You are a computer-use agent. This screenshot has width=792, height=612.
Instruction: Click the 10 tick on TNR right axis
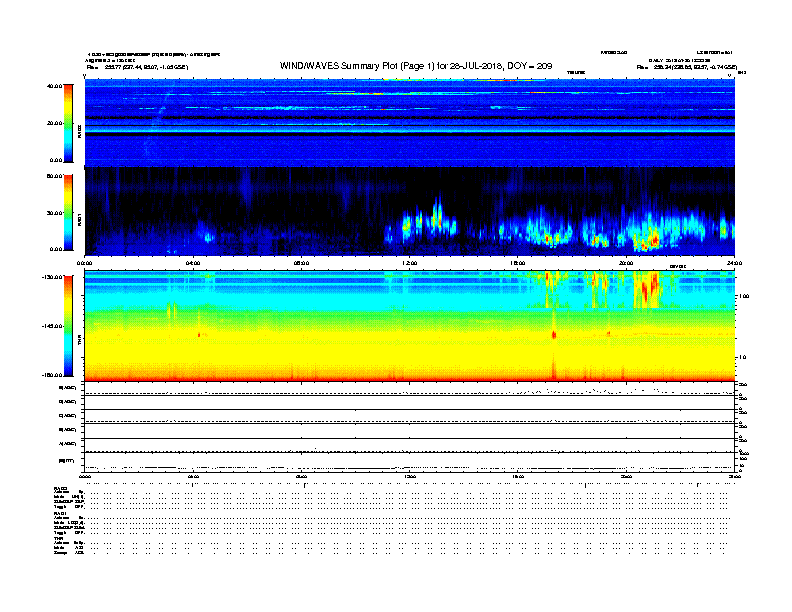pos(742,357)
